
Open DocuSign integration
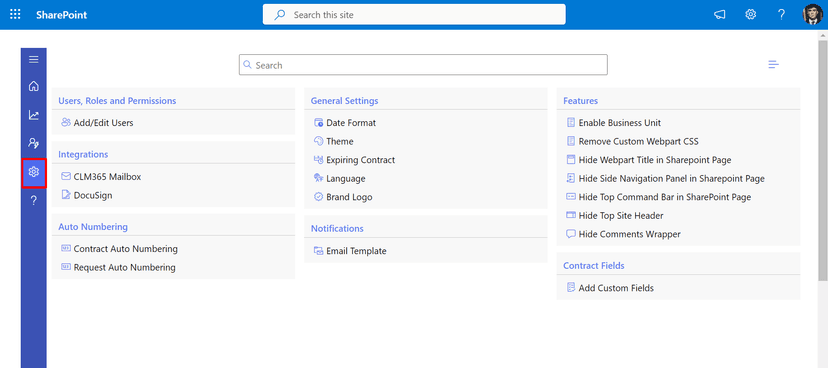point(87,195)
